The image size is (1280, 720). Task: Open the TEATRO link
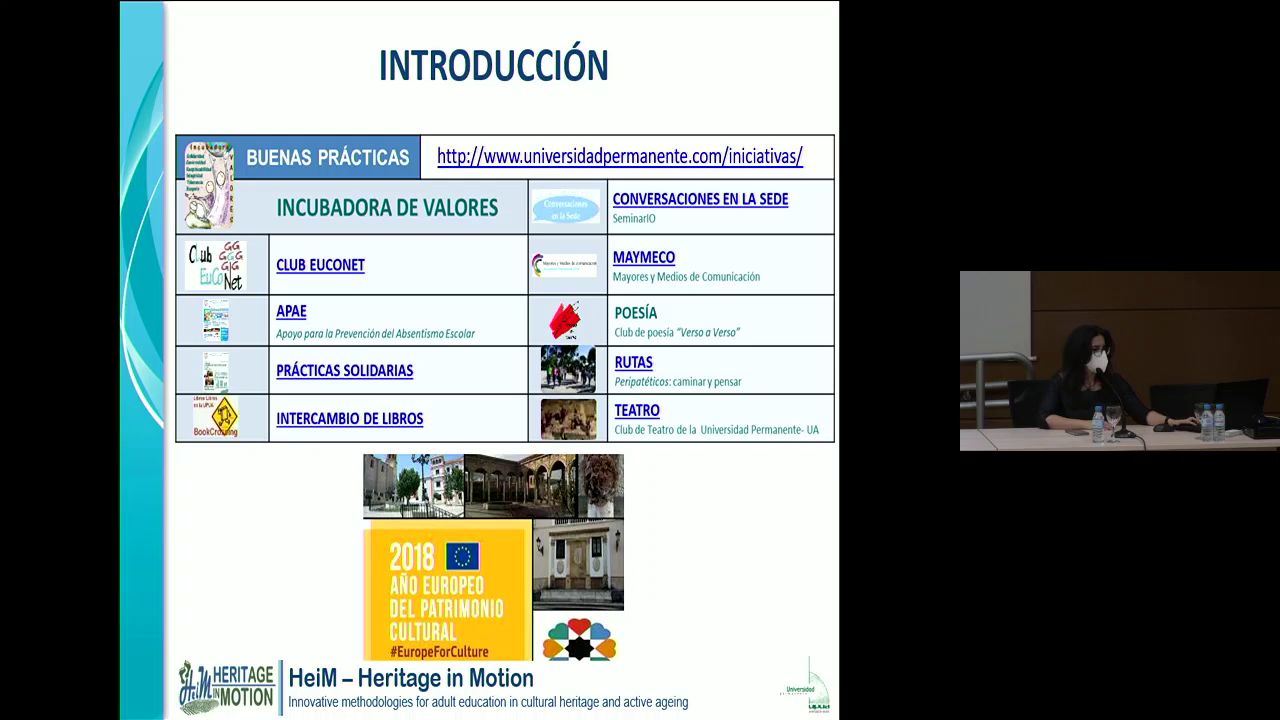(637, 410)
